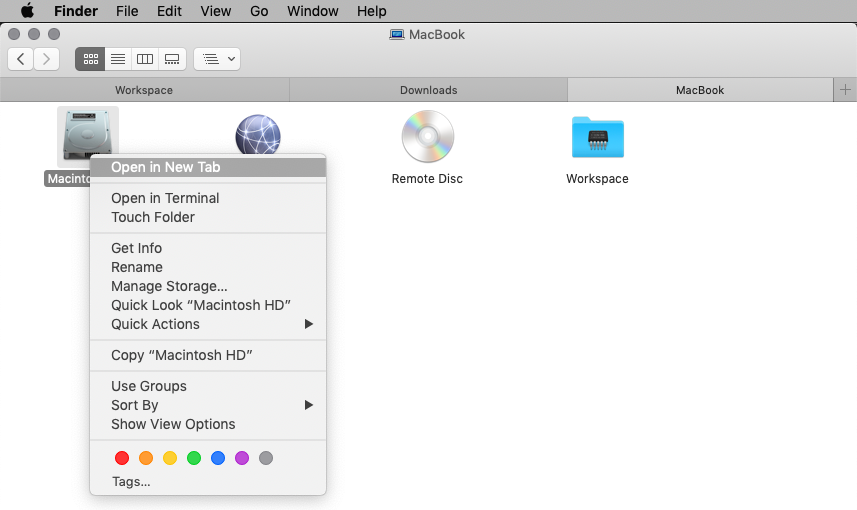Viewport: 857px width, 510px height.
Task: Add a new tab with plus button
Action: coord(845,90)
